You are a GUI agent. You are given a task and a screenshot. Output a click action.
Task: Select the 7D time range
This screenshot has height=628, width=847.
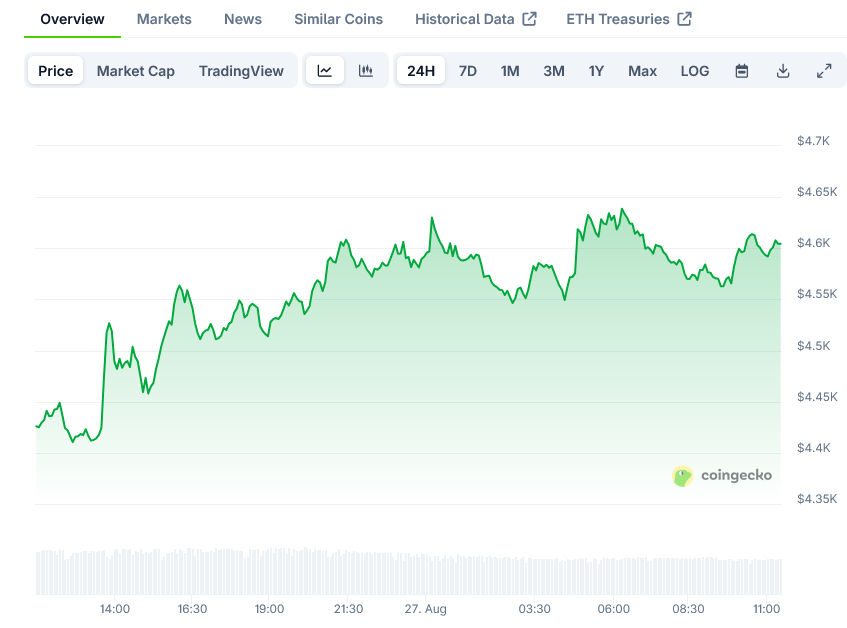pyautogui.click(x=468, y=71)
